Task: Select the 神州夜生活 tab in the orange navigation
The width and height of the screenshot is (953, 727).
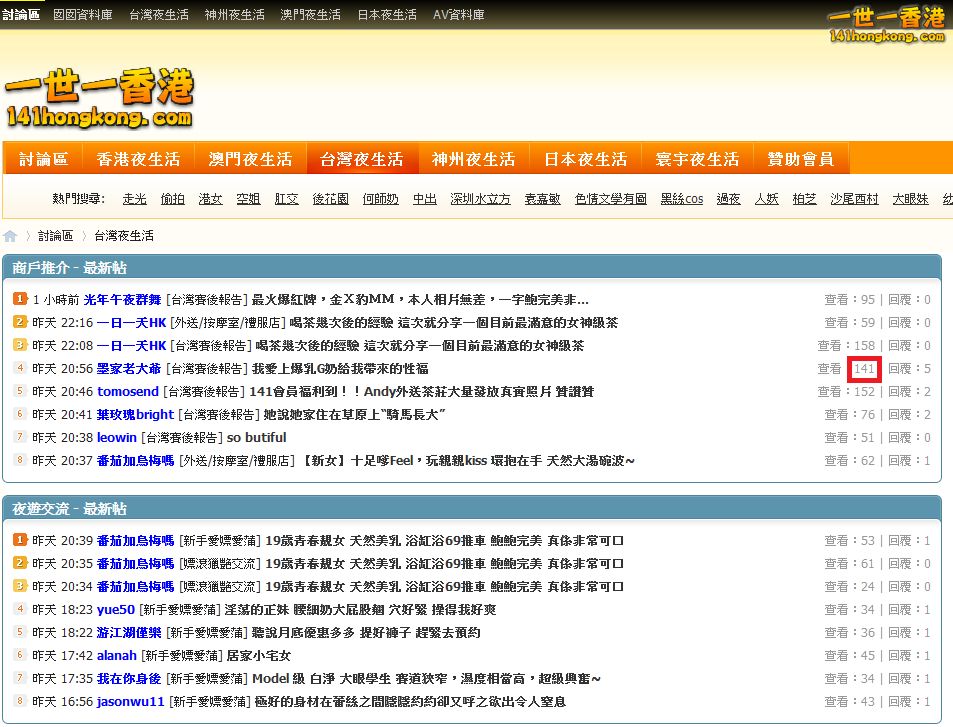Action: pos(473,159)
